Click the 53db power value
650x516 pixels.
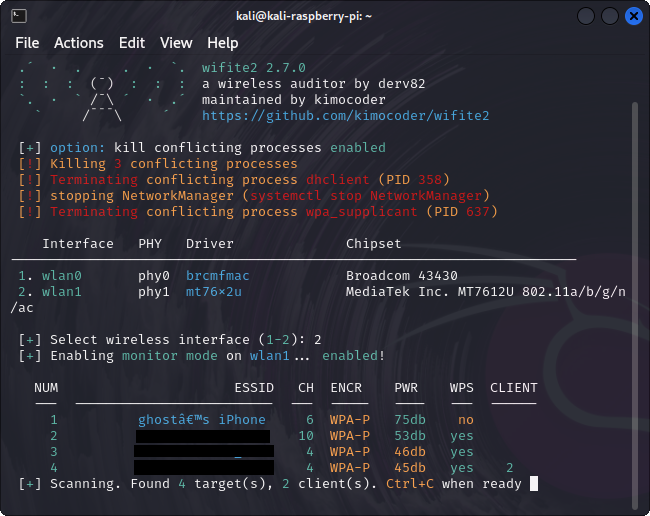tap(410, 436)
